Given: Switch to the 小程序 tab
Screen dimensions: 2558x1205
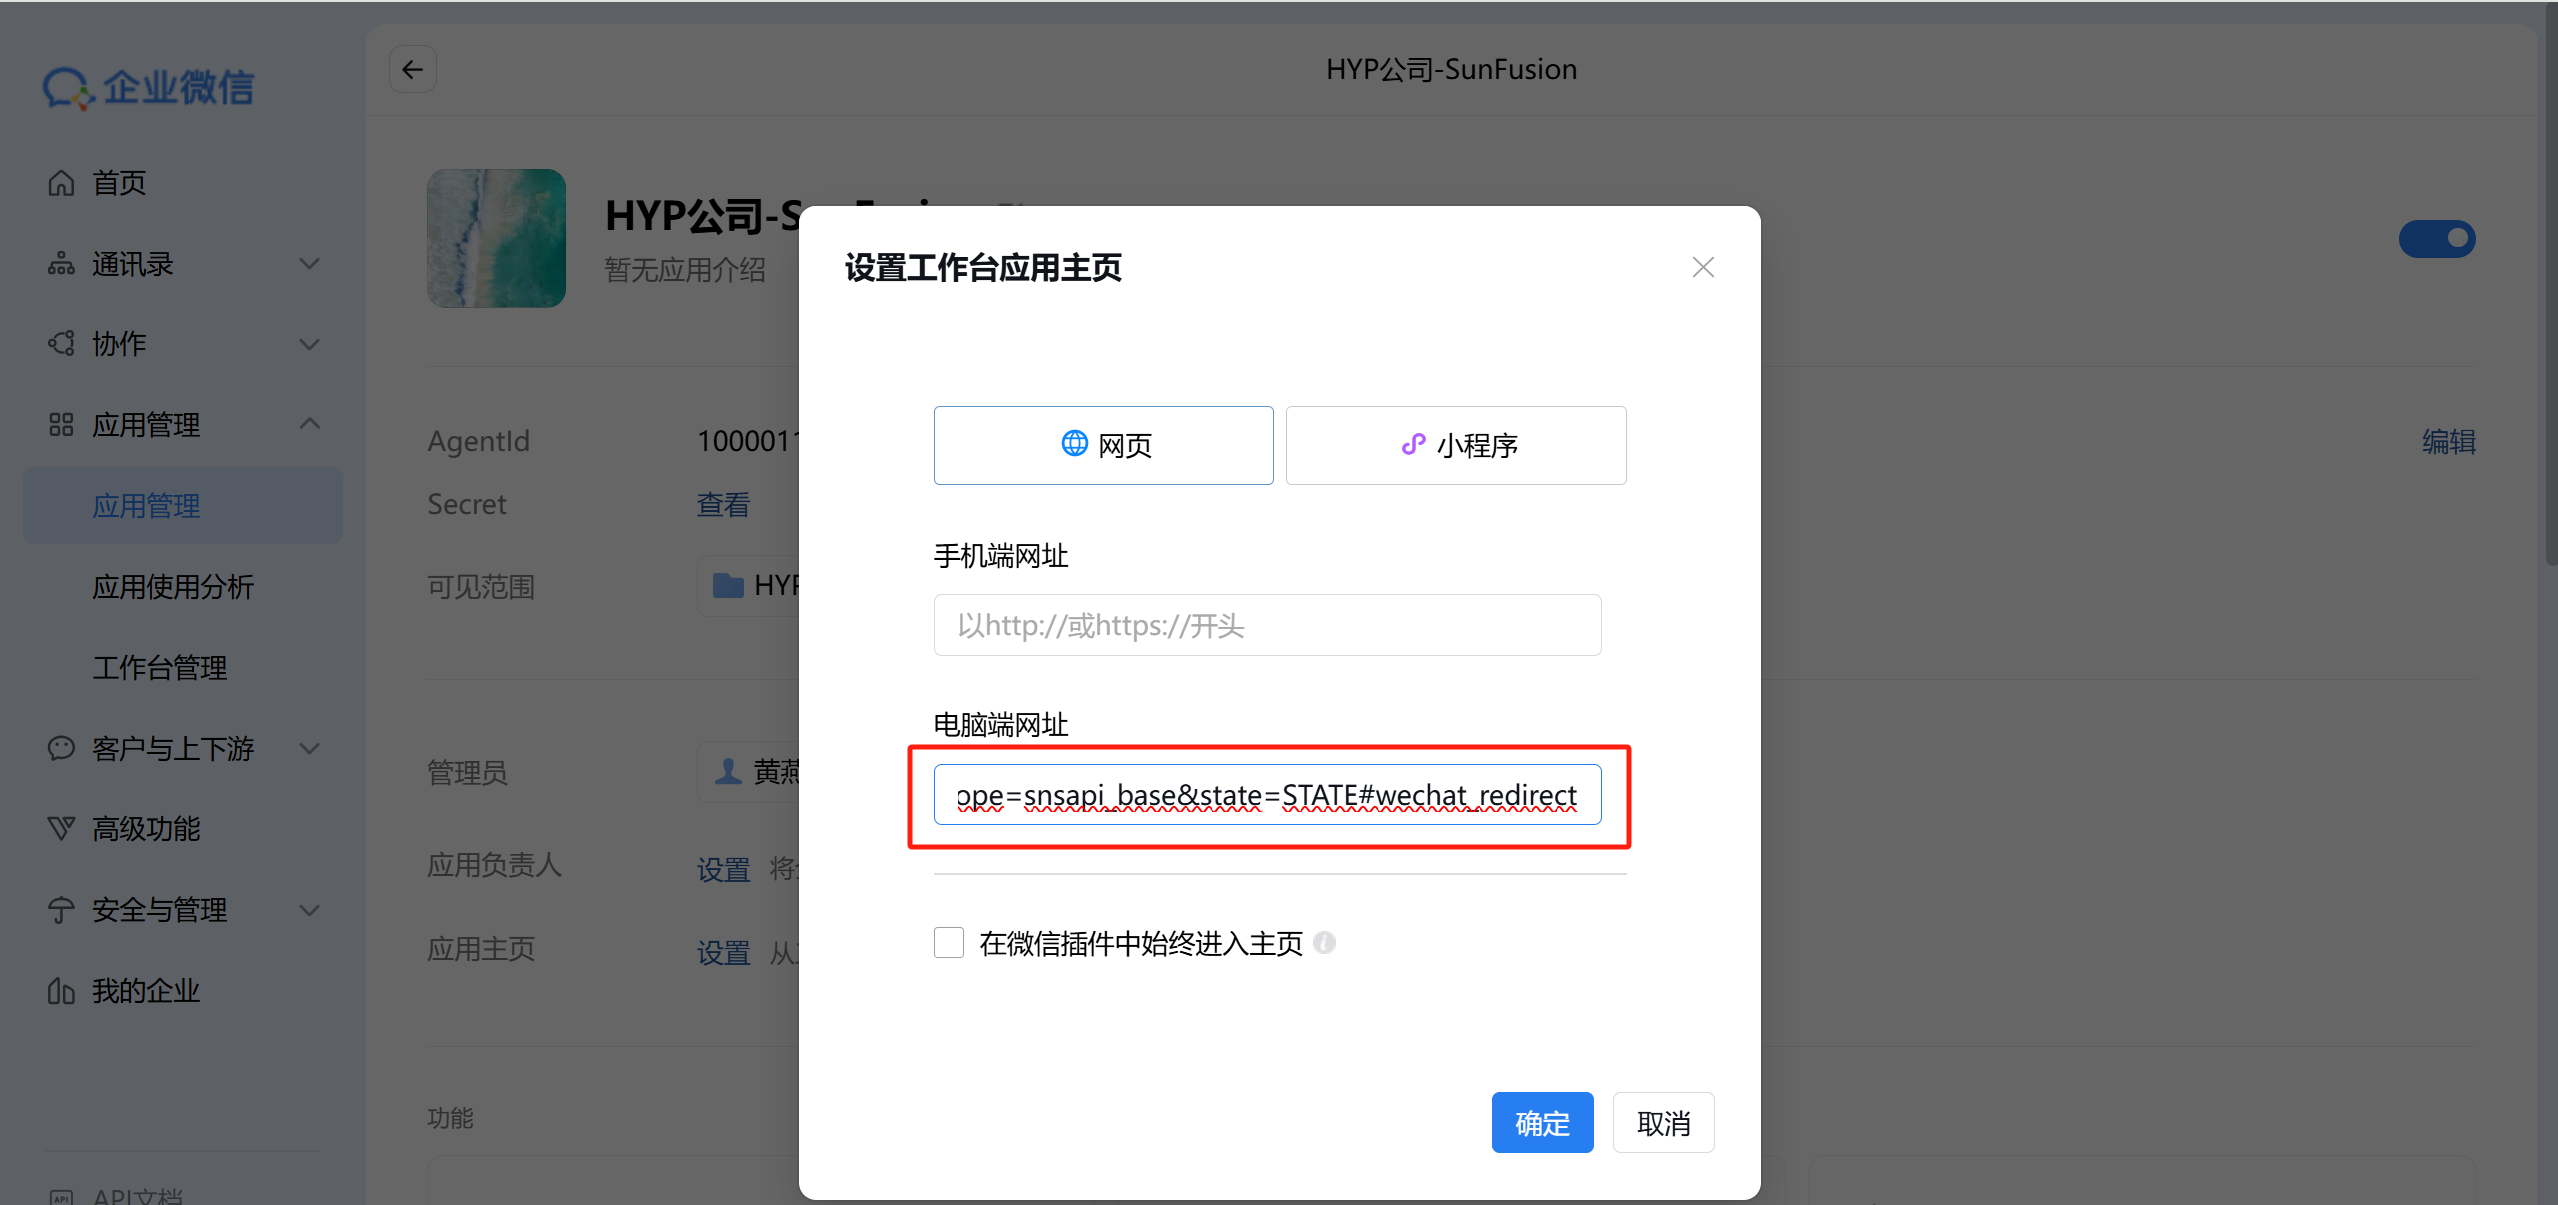Looking at the screenshot, I should tap(1455, 445).
